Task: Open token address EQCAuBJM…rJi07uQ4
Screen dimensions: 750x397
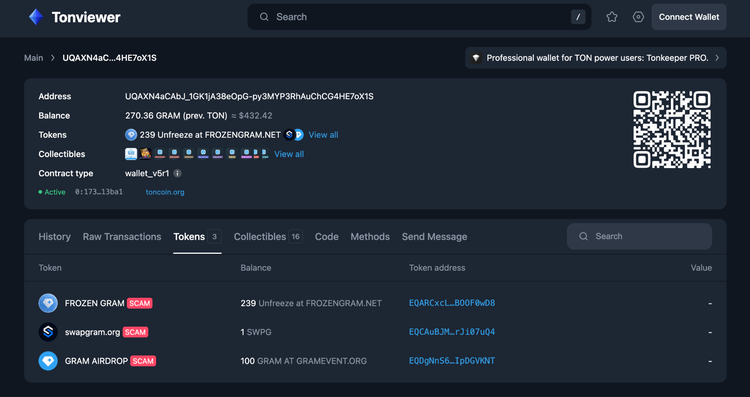Action: click(x=452, y=332)
